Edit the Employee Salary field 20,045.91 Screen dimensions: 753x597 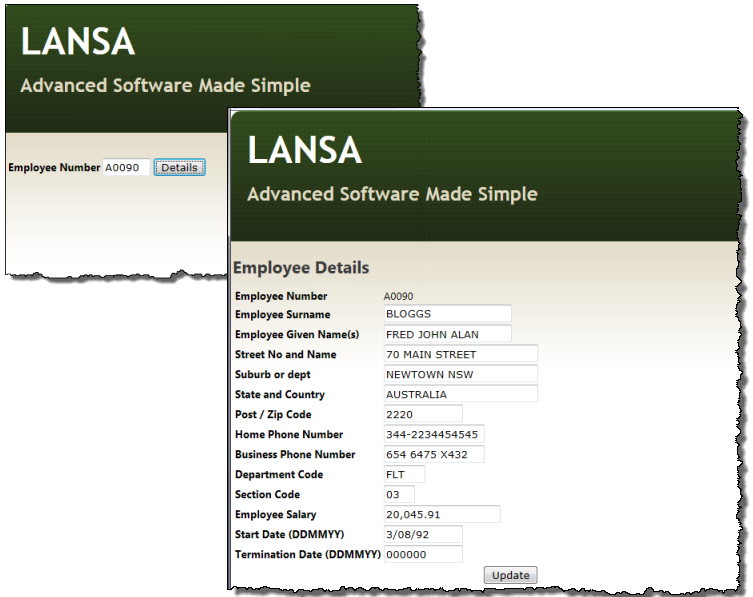tap(442, 514)
